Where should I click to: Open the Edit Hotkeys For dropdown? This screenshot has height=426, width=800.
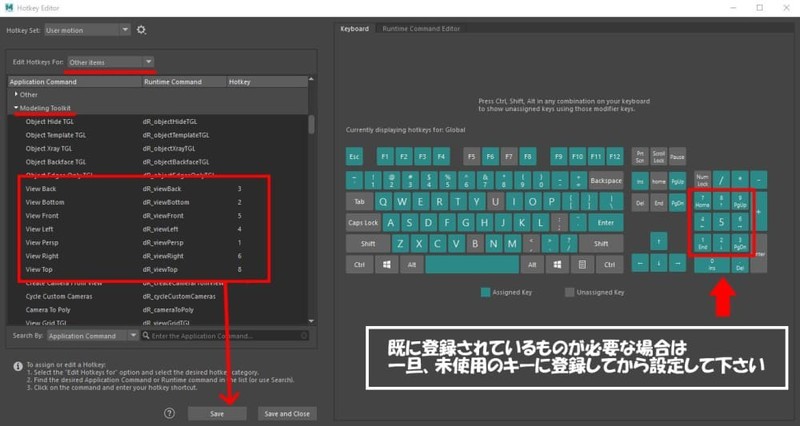pyautogui.click(x=111, y=62)
